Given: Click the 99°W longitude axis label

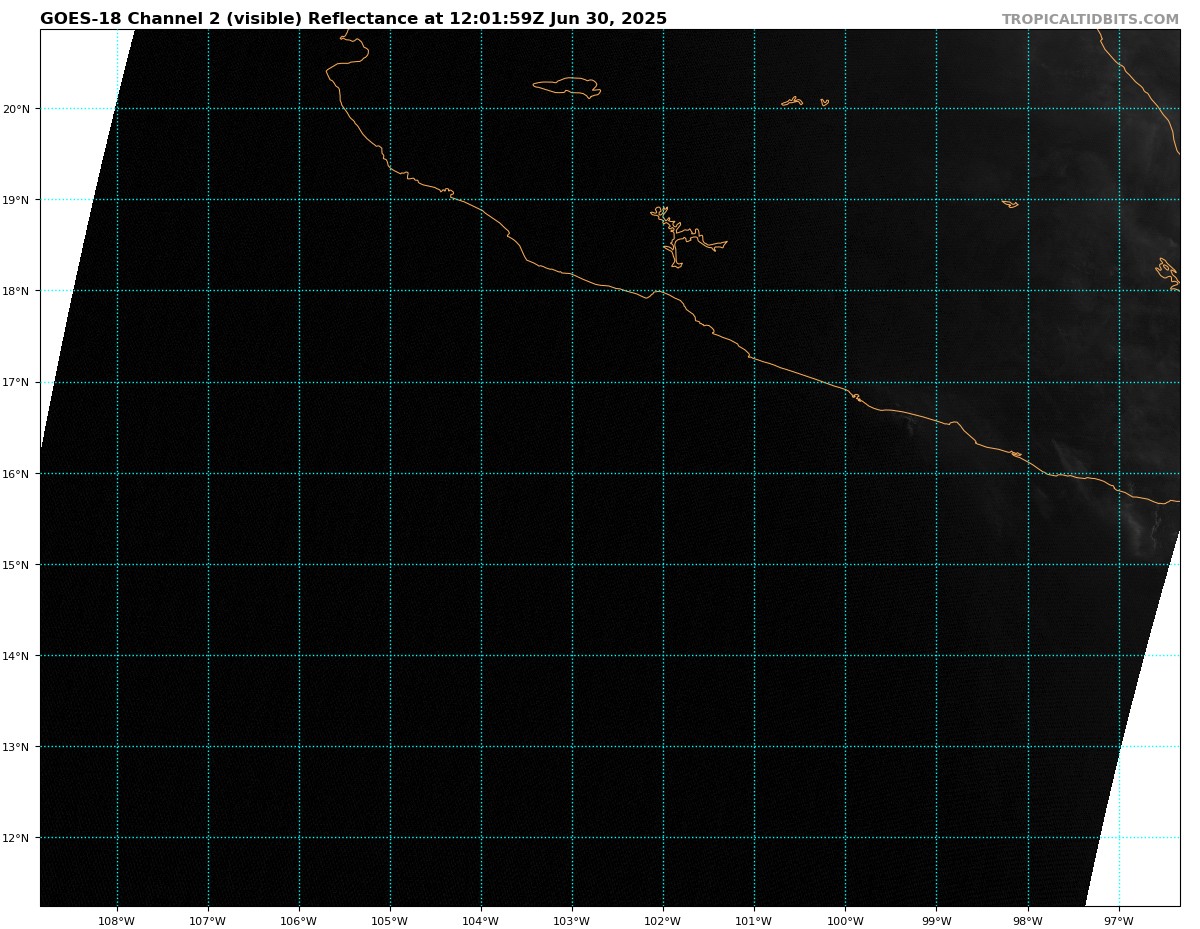Looking at the screenshot, I should click(x=936, y=921).
